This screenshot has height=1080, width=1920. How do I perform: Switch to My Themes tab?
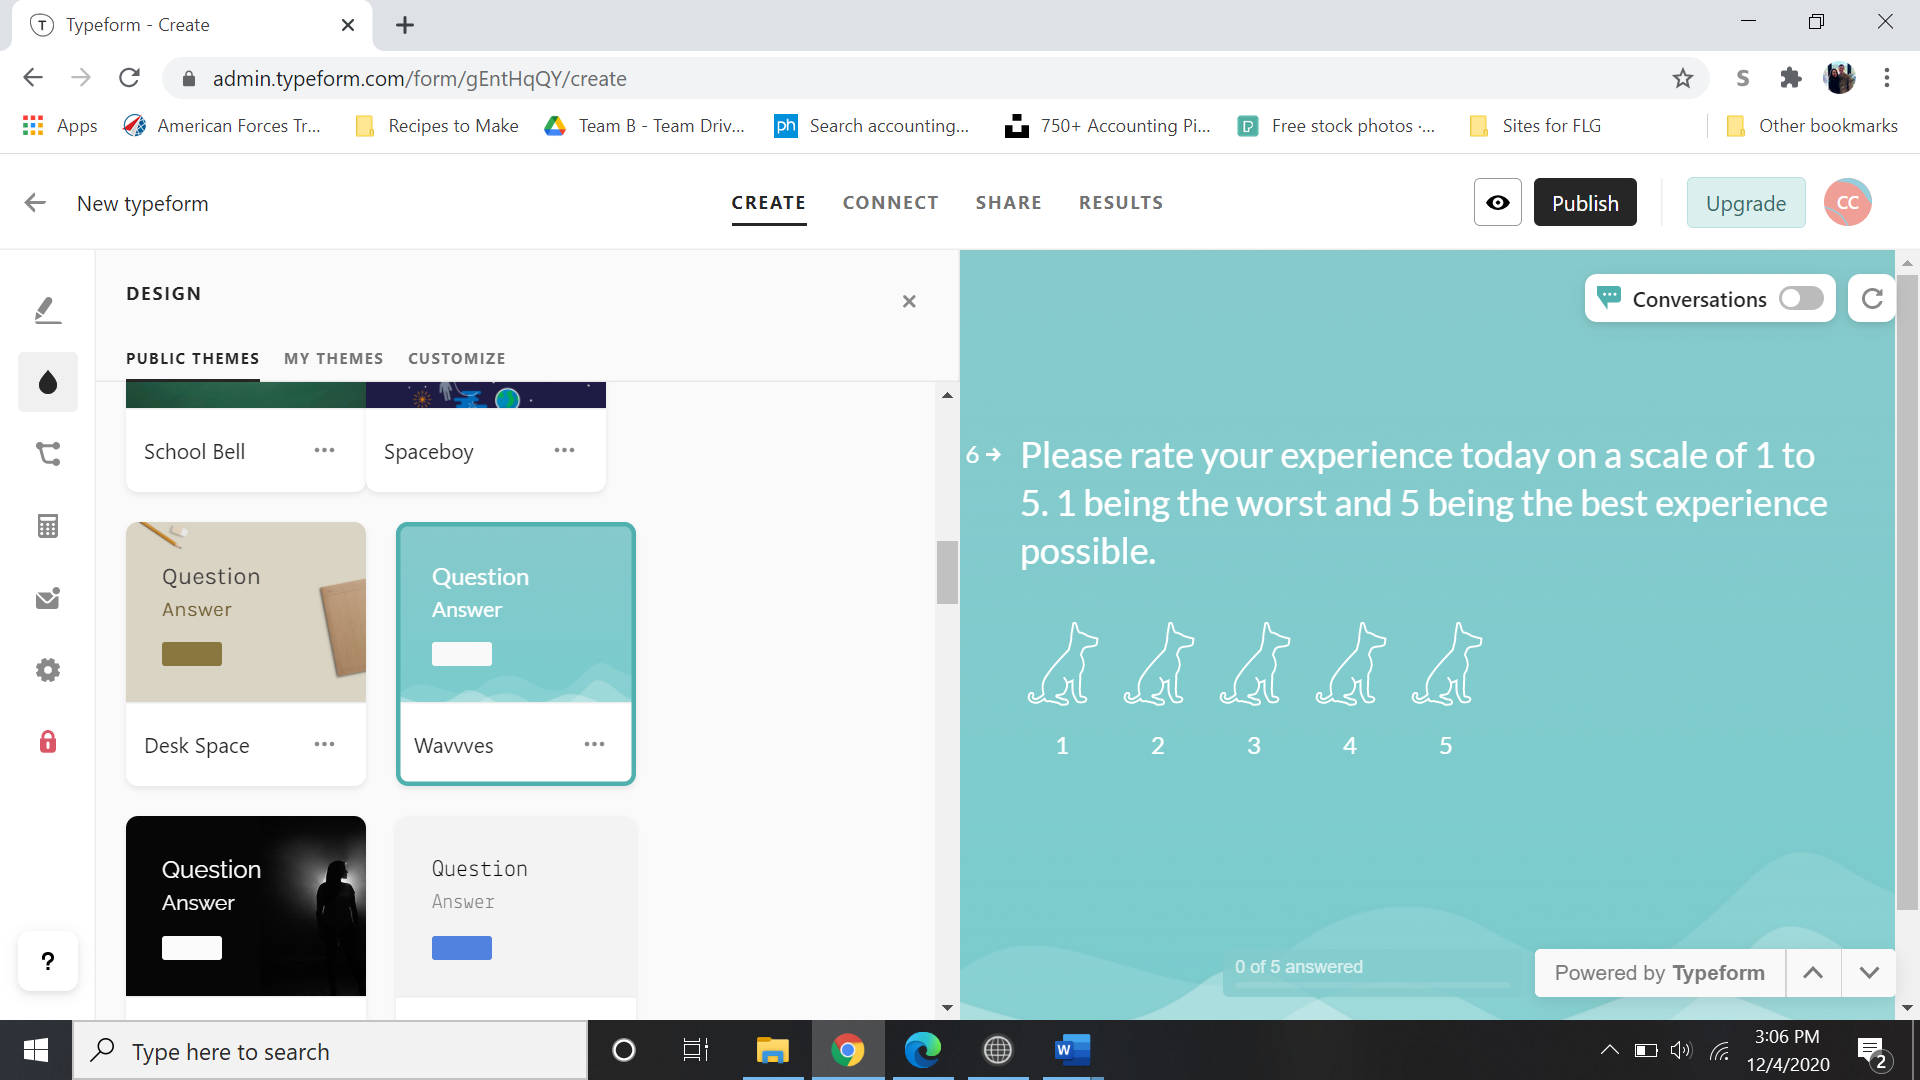click(333, 359)
